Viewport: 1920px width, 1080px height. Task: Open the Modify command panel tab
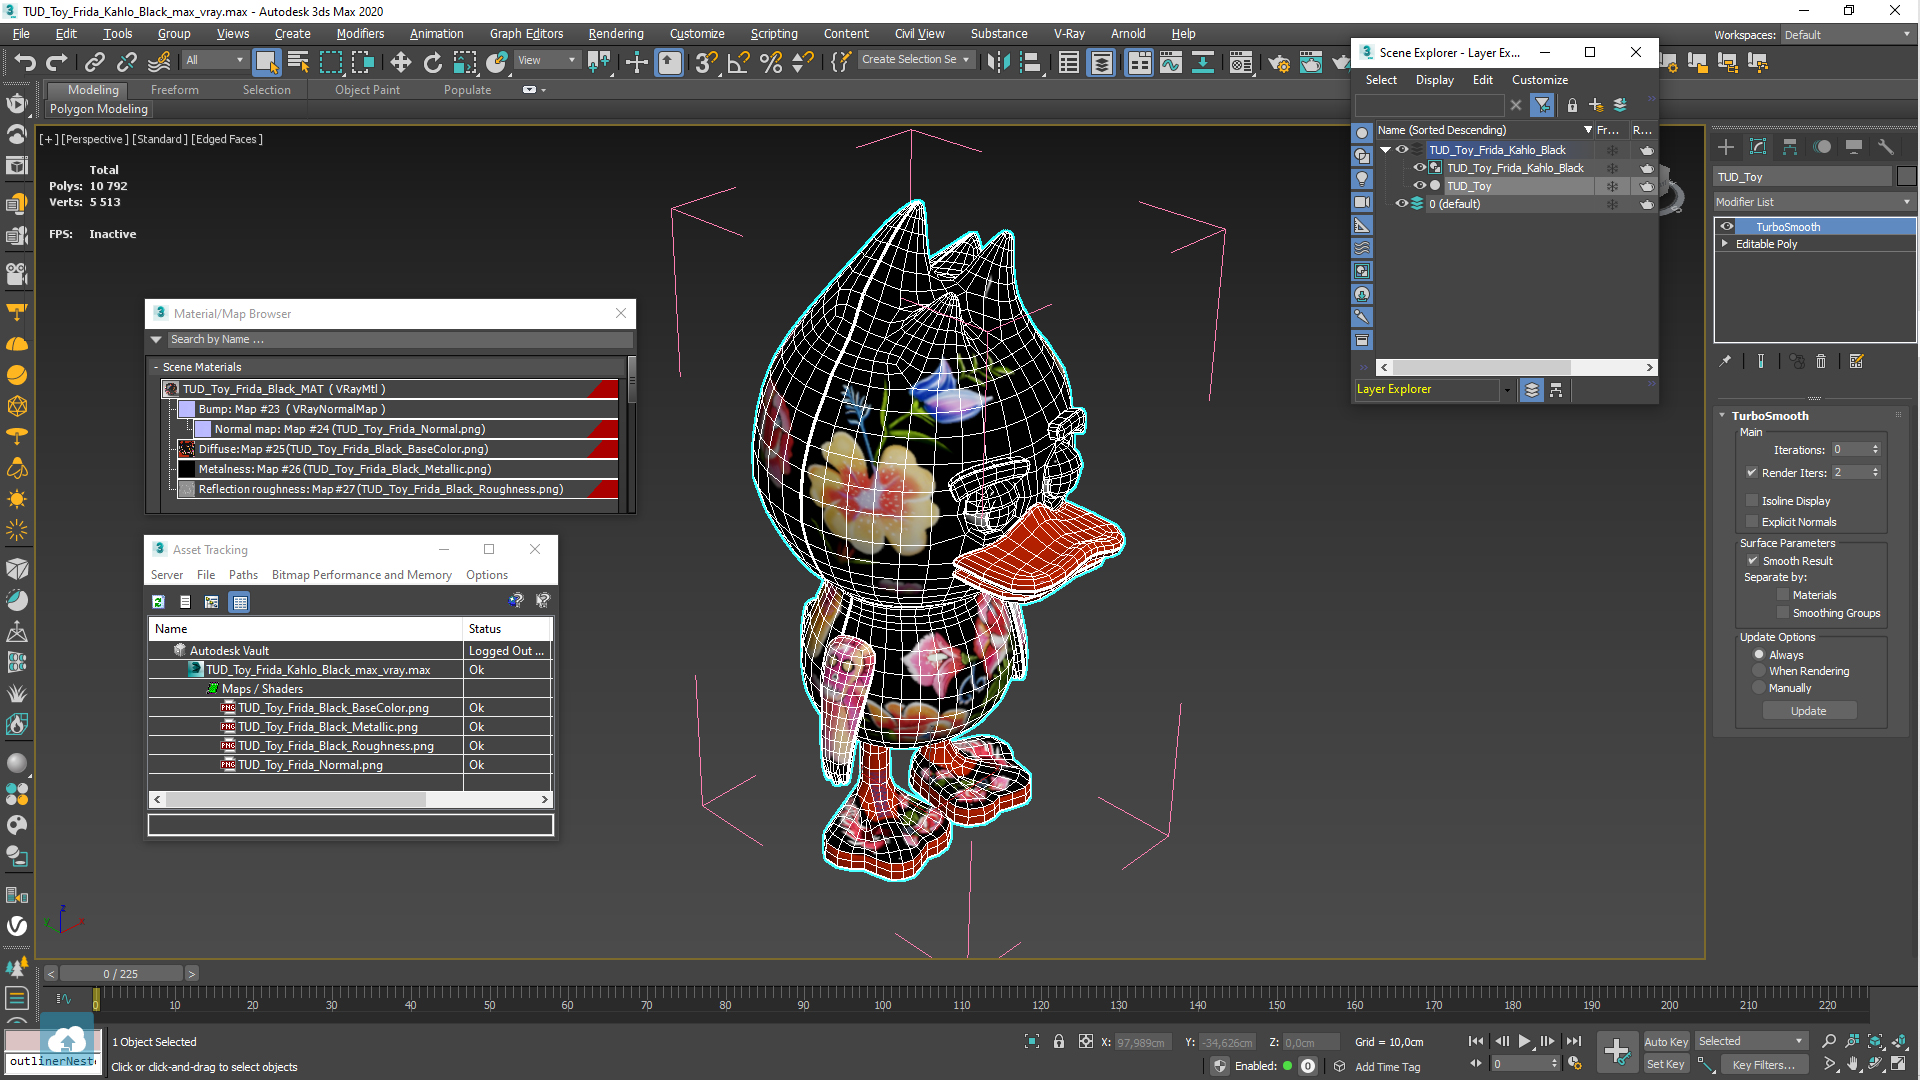(1758, 147)
